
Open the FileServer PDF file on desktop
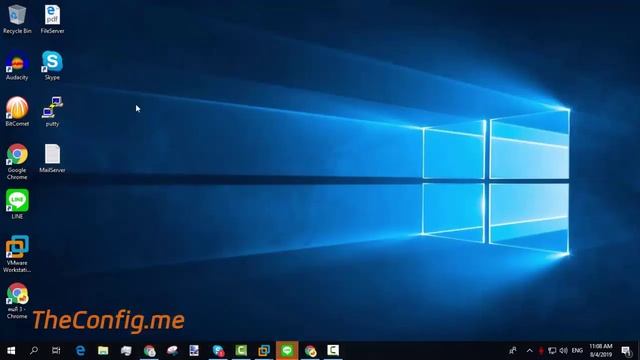(52, 19)
